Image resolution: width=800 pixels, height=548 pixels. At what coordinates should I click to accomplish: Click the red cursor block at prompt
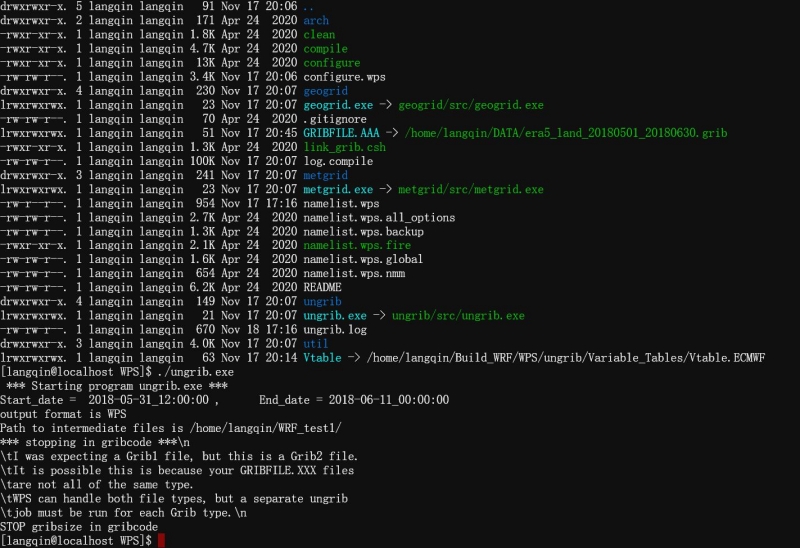(x=160, y=540)
